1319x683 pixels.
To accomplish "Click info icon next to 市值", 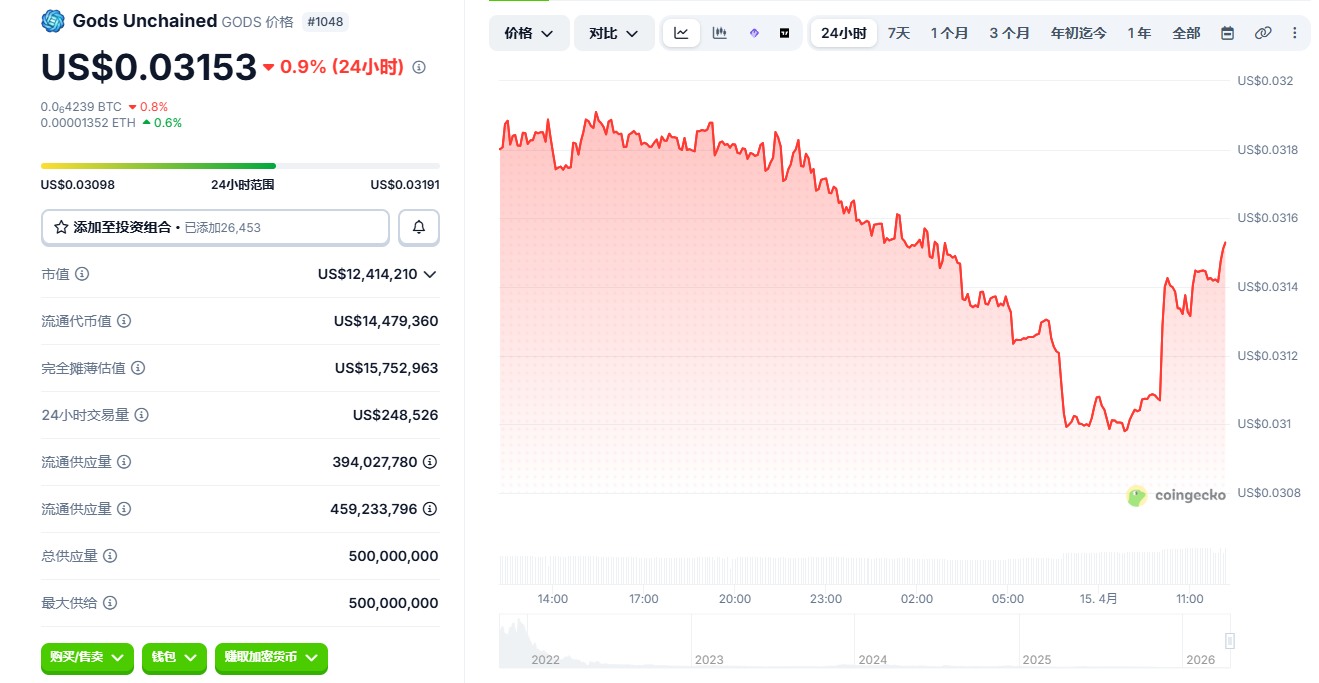I will click(x=82, y=274).
